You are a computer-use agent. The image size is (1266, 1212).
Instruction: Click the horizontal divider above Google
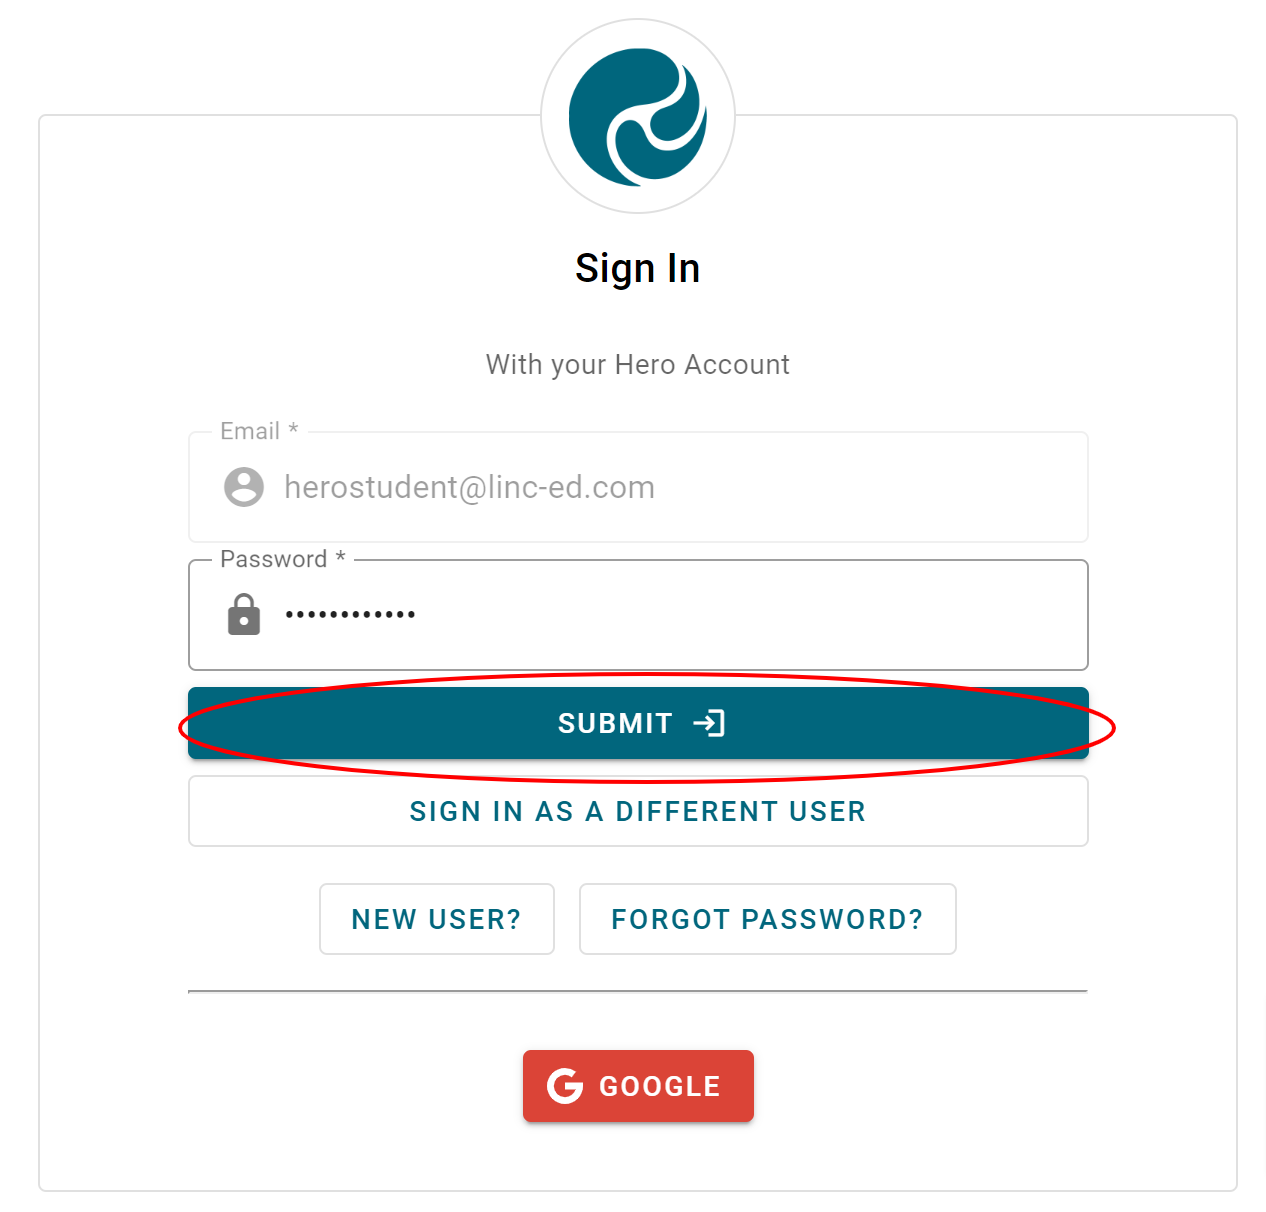tap(638, 991)
